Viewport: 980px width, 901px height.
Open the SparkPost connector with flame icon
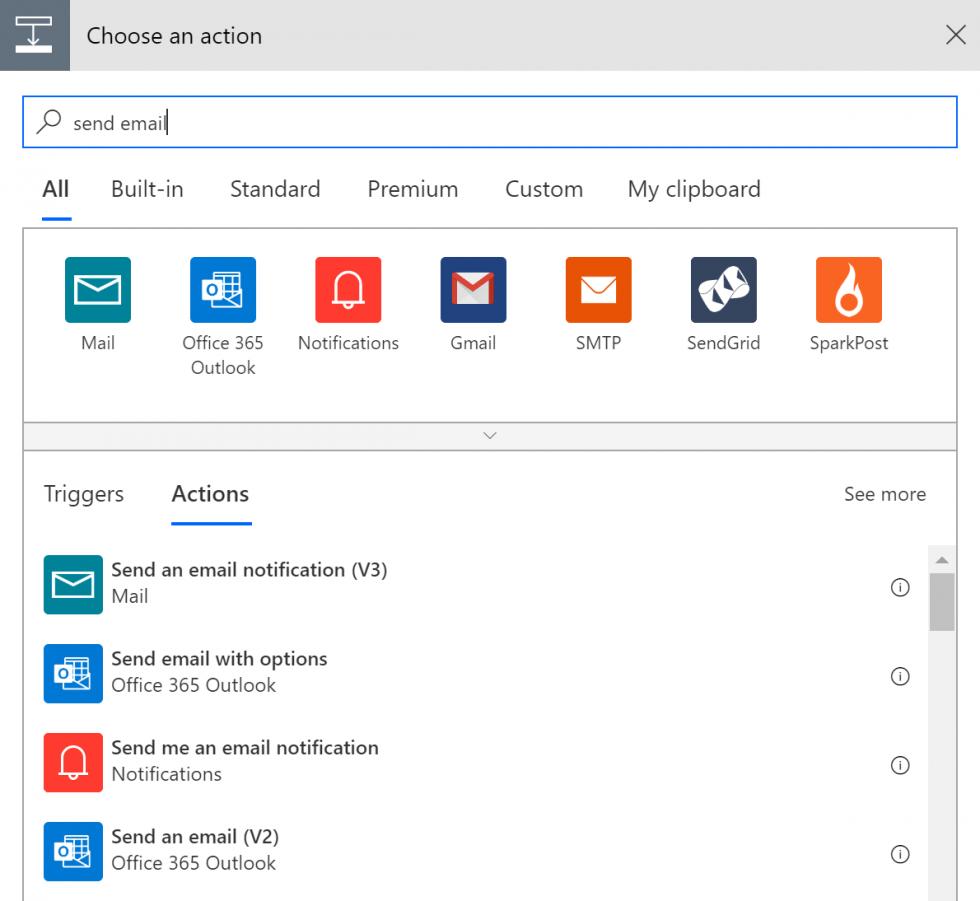click(x=849, y=290)
